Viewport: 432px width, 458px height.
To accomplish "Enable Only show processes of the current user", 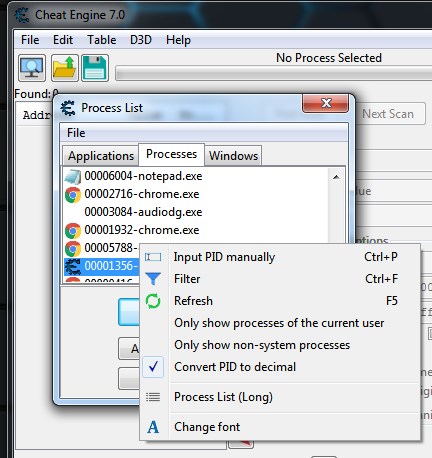I will tap(279, 323).
